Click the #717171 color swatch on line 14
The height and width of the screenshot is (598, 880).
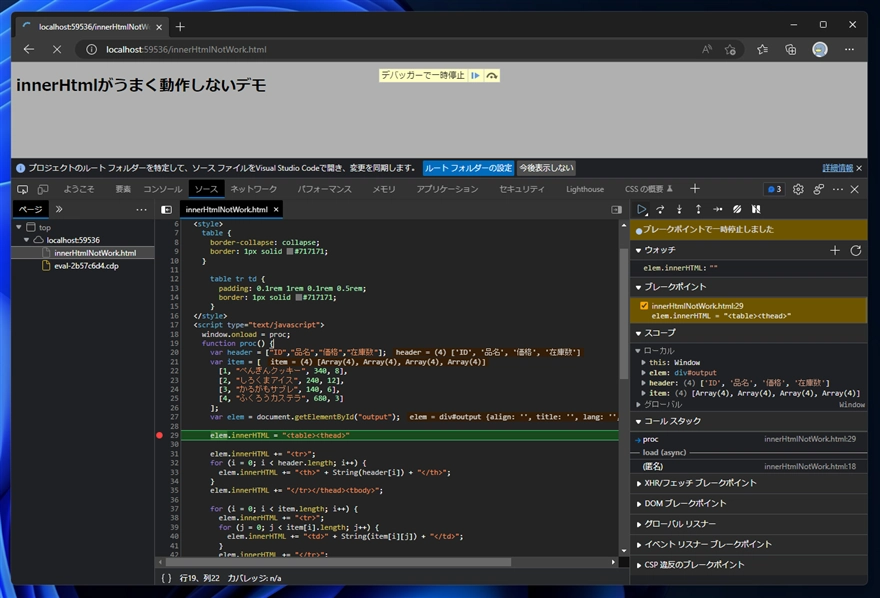299,297
